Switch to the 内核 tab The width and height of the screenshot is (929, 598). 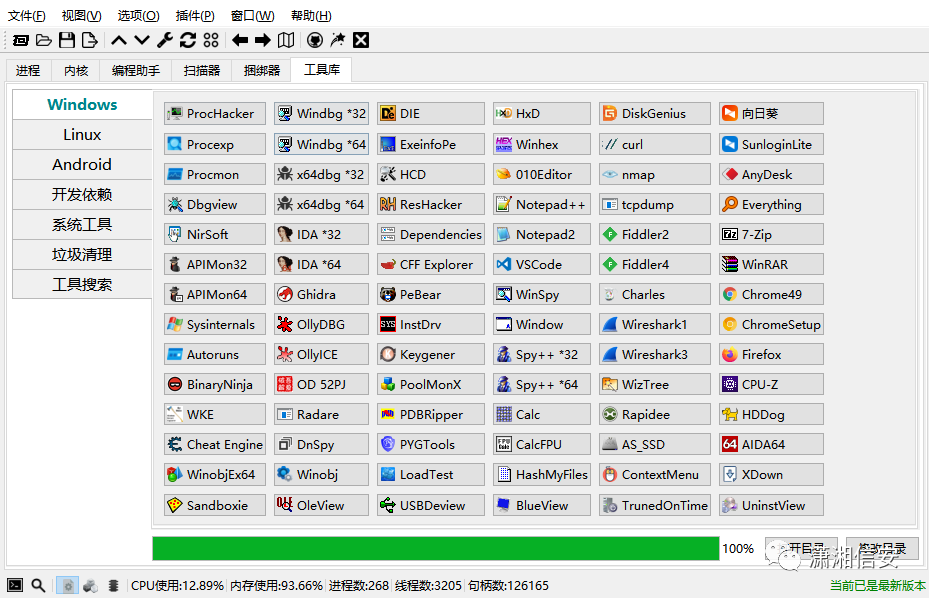point(76,71)
